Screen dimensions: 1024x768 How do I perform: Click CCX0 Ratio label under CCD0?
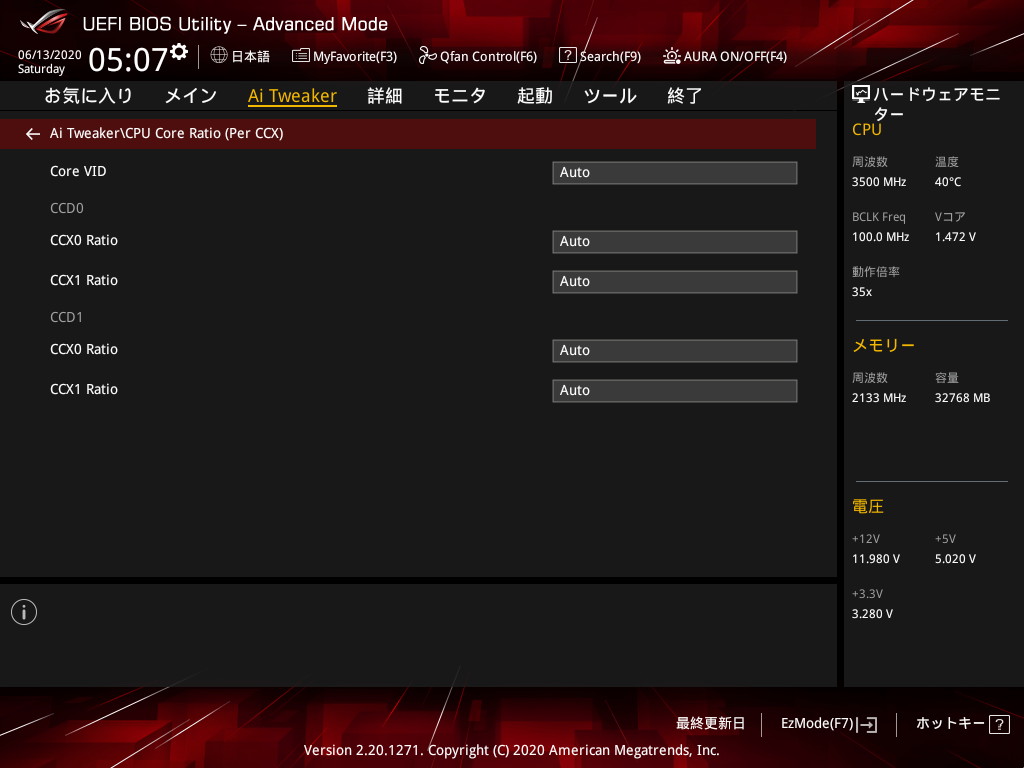click(84, 240)
